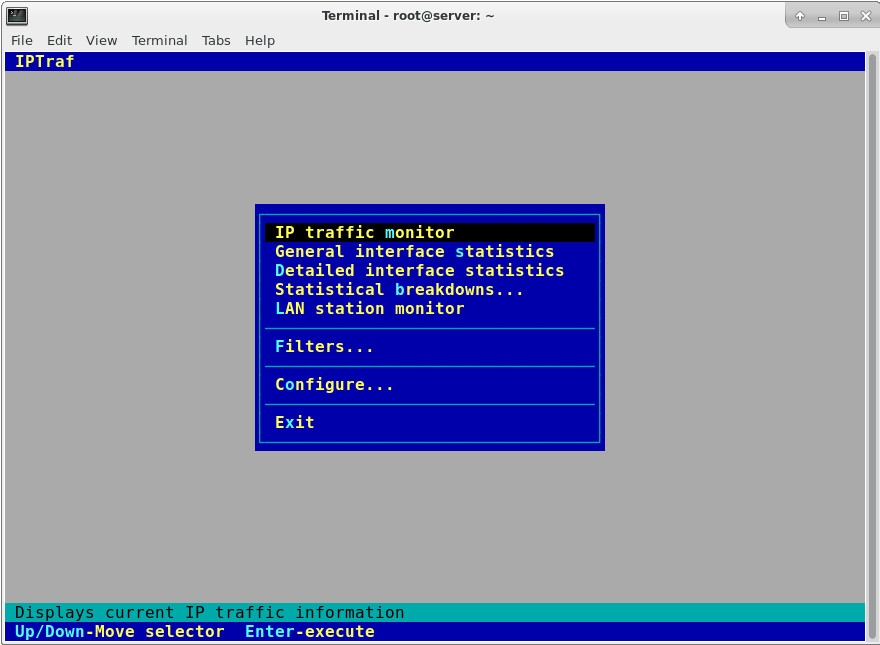Open the Configure... menu item
Viewport: 880px width, 645px height.
click(x=430, y=385)
